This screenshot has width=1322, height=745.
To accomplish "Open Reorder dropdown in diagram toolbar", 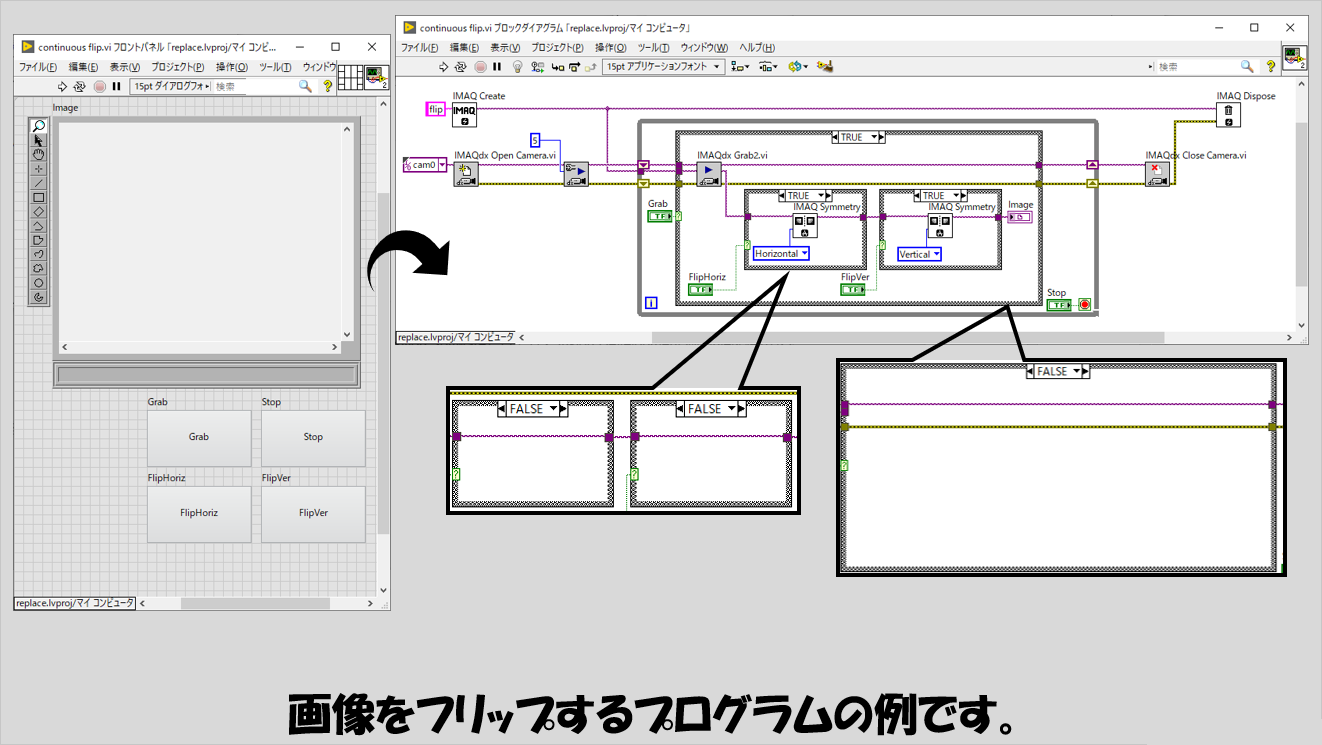I will [797, 67].
